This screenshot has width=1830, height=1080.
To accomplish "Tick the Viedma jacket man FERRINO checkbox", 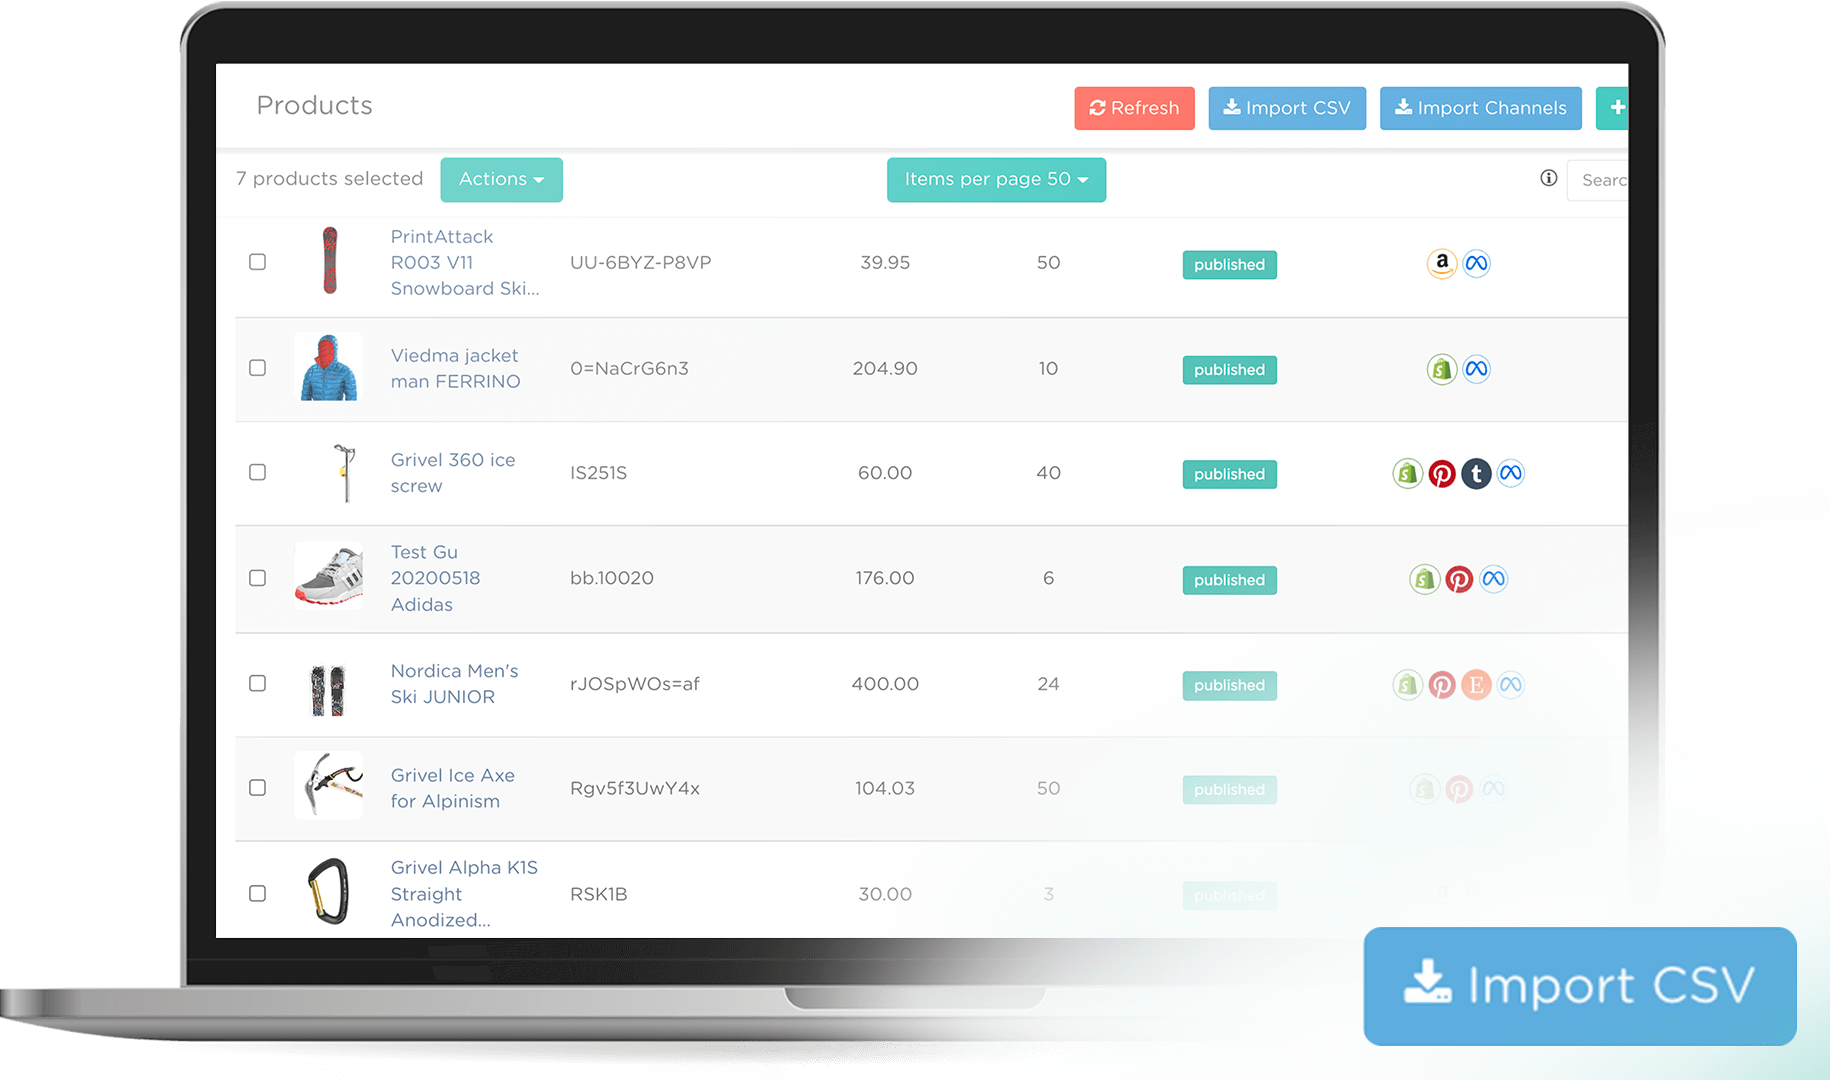I will pyautogui.click(x=257, y=368).
